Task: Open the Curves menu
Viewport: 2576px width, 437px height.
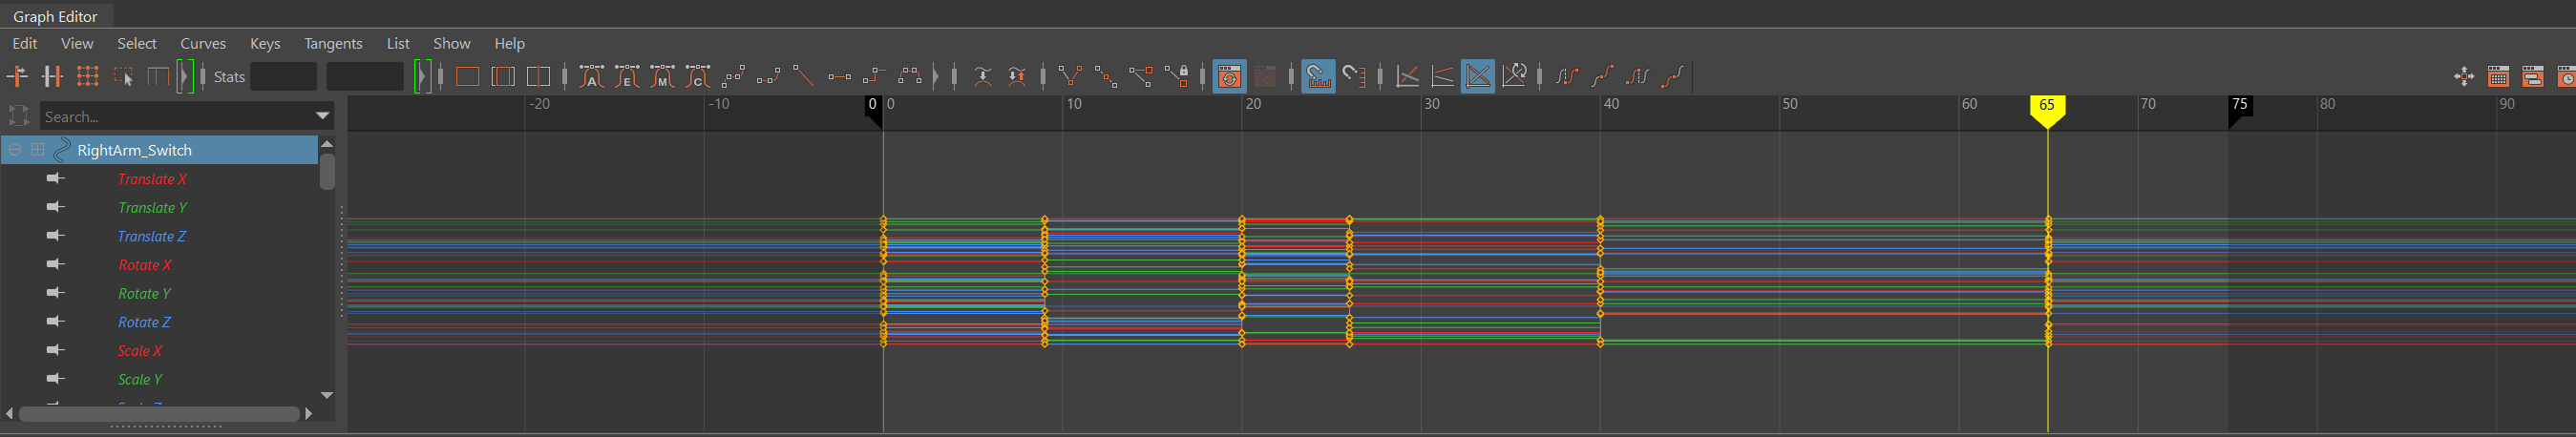Action: click(203, 43)
